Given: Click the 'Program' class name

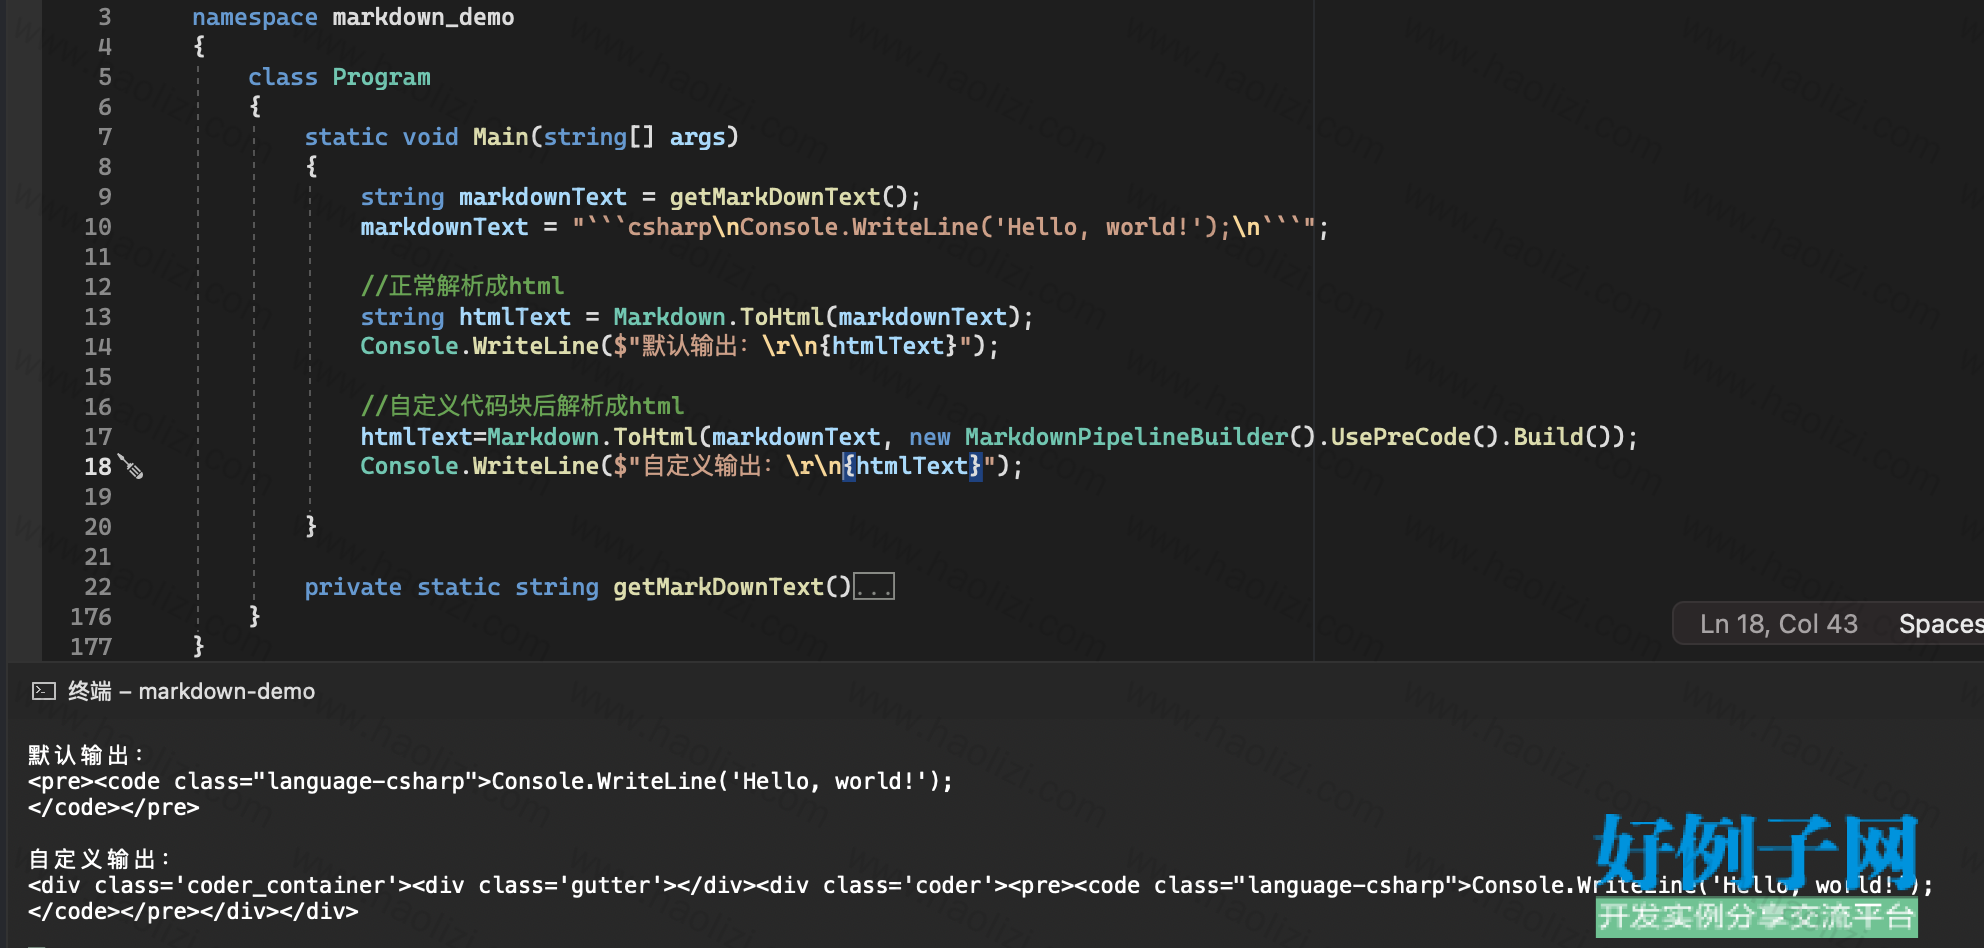Looking at the screenshot, I should click(x=381, y=77).
